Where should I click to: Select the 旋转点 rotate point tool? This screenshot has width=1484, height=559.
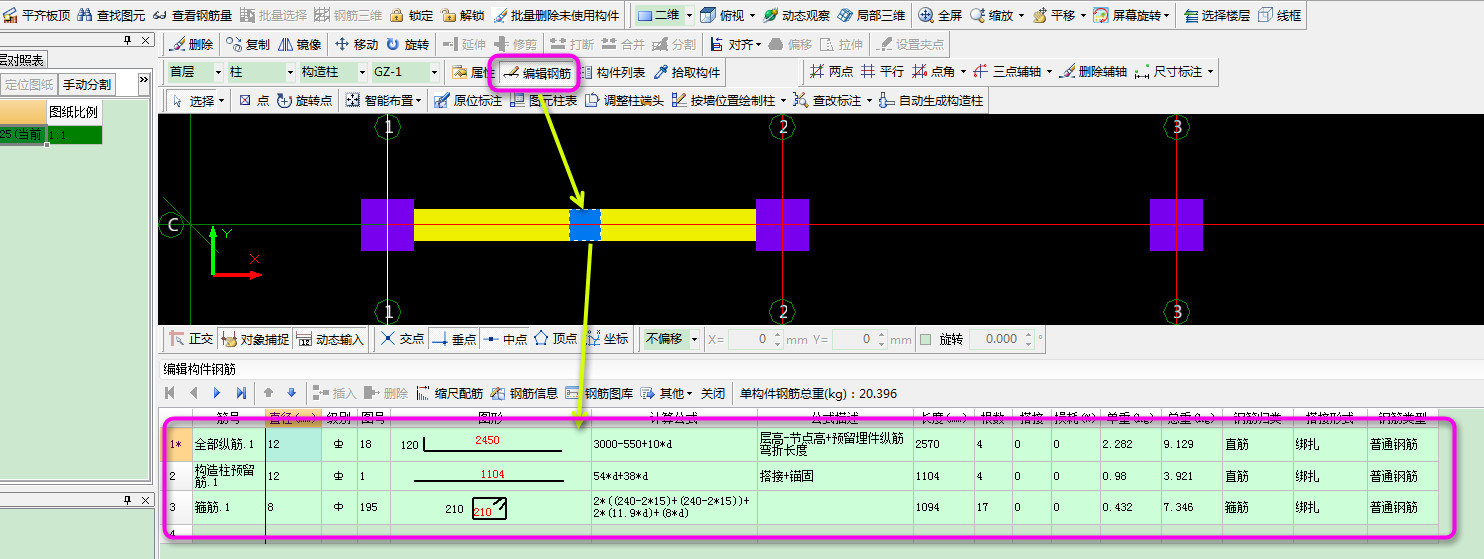point(304,100)
